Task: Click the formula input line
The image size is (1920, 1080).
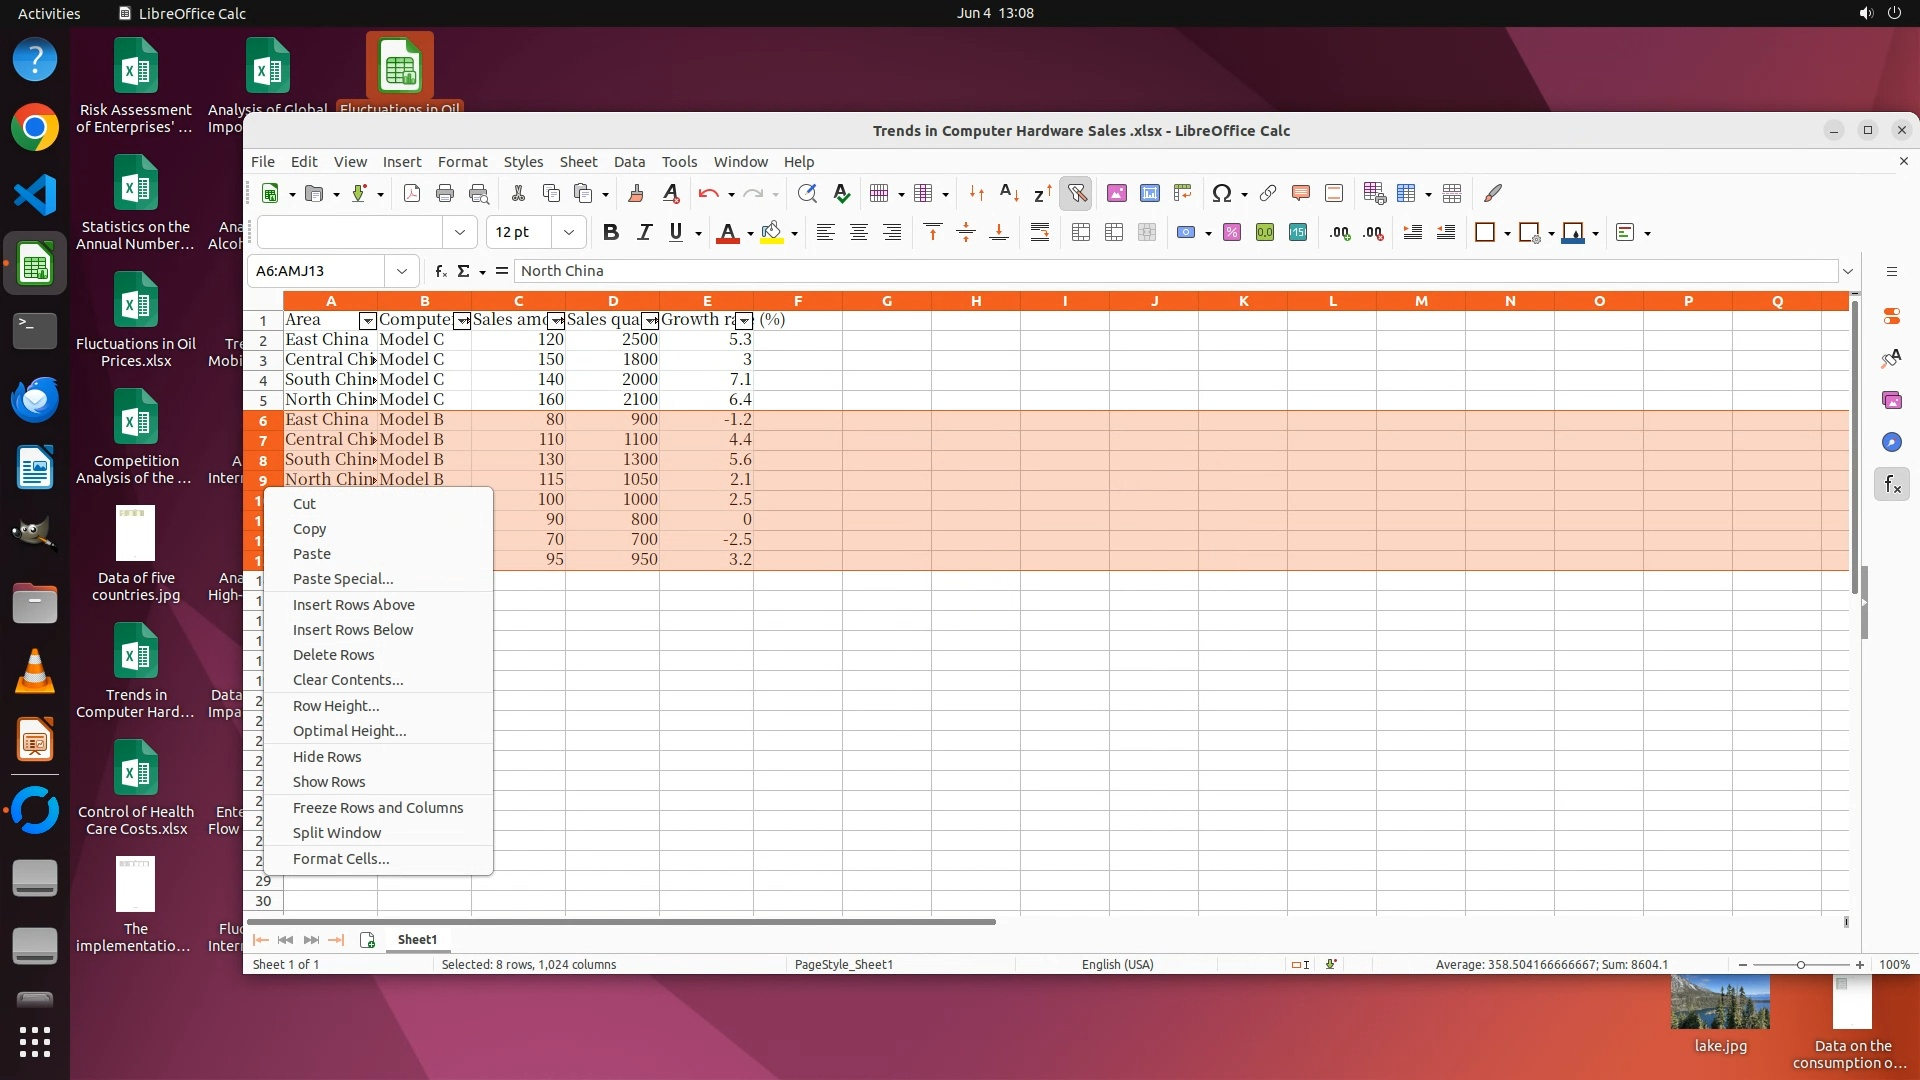Action: [1170, 271]
